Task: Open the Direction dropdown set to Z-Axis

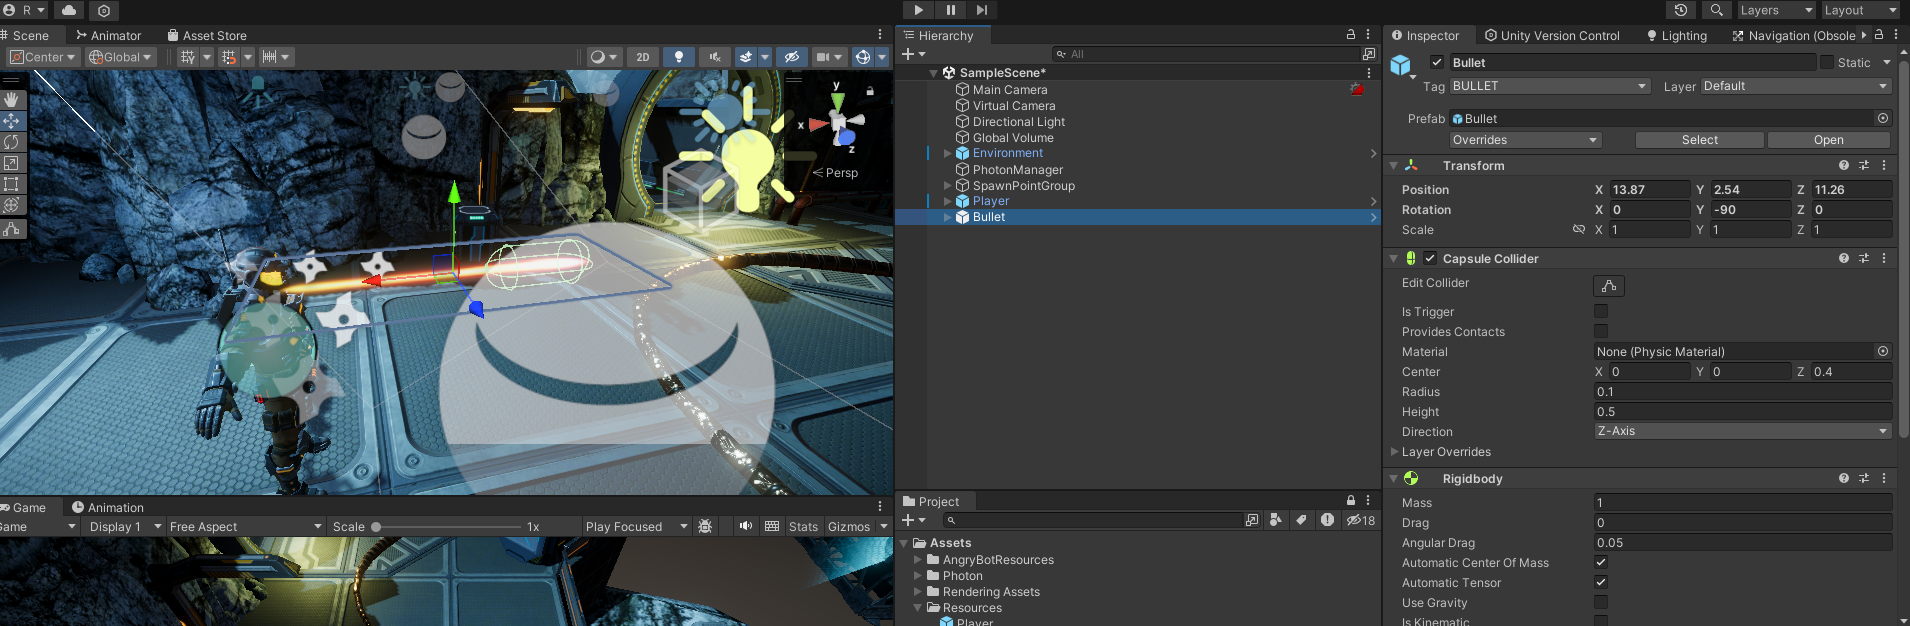Action: point(1742,431)
